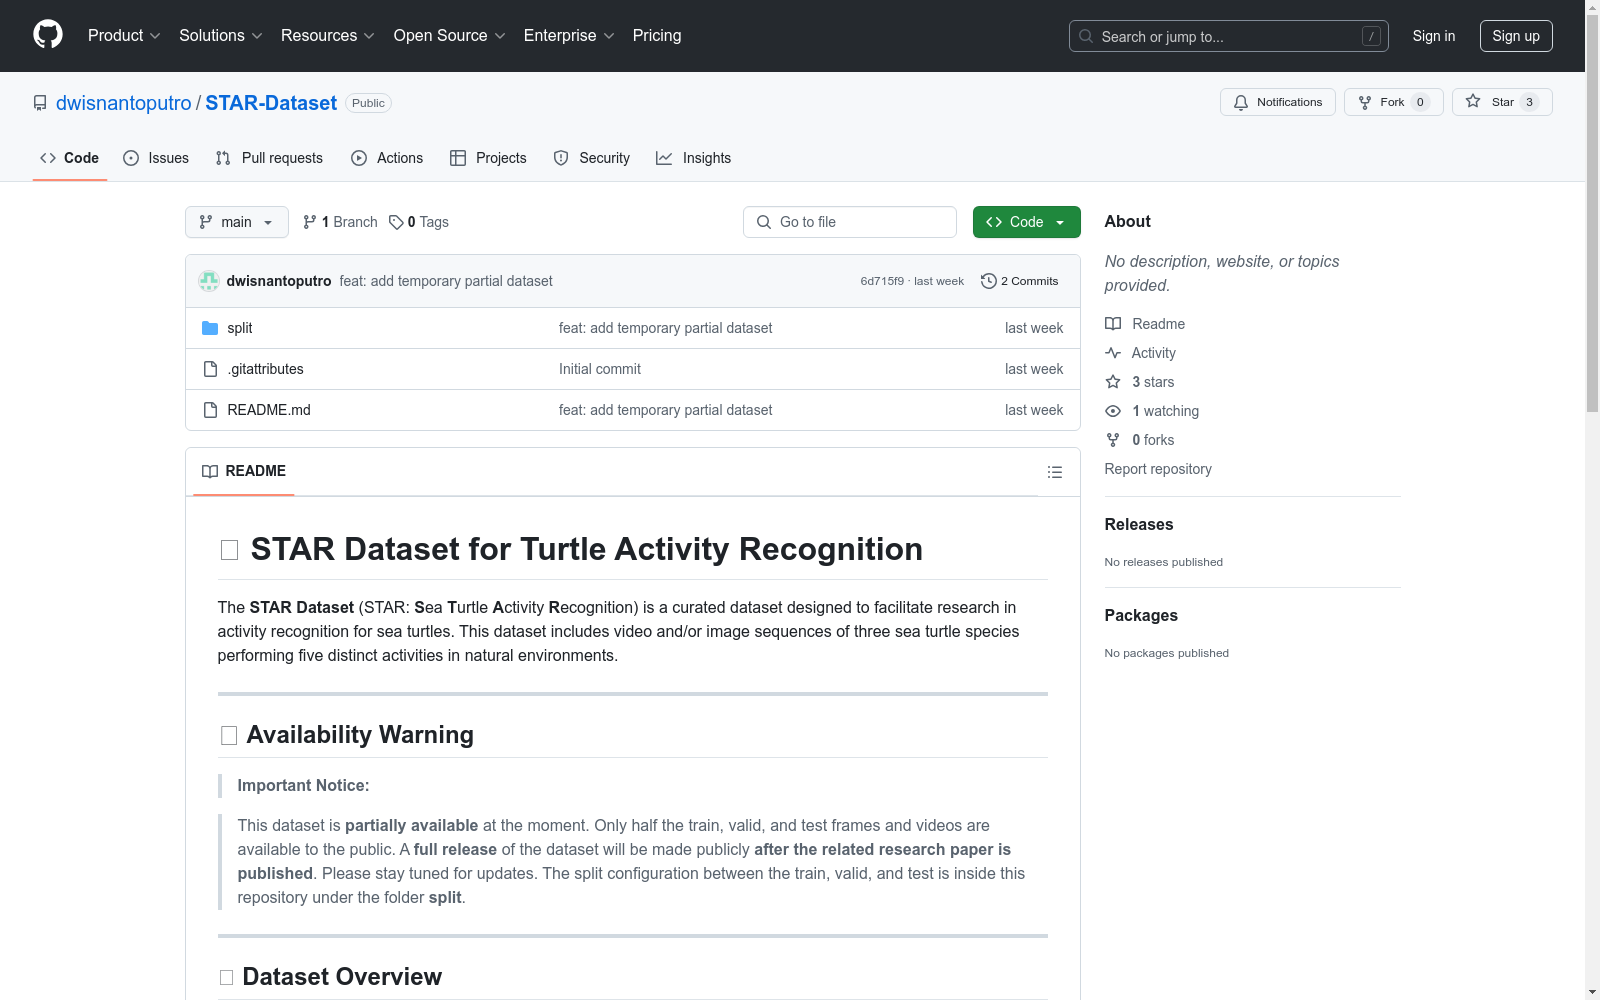Open the Pull requests tab
This screenshot has width=1600, height=1000.
pos(269,158)
